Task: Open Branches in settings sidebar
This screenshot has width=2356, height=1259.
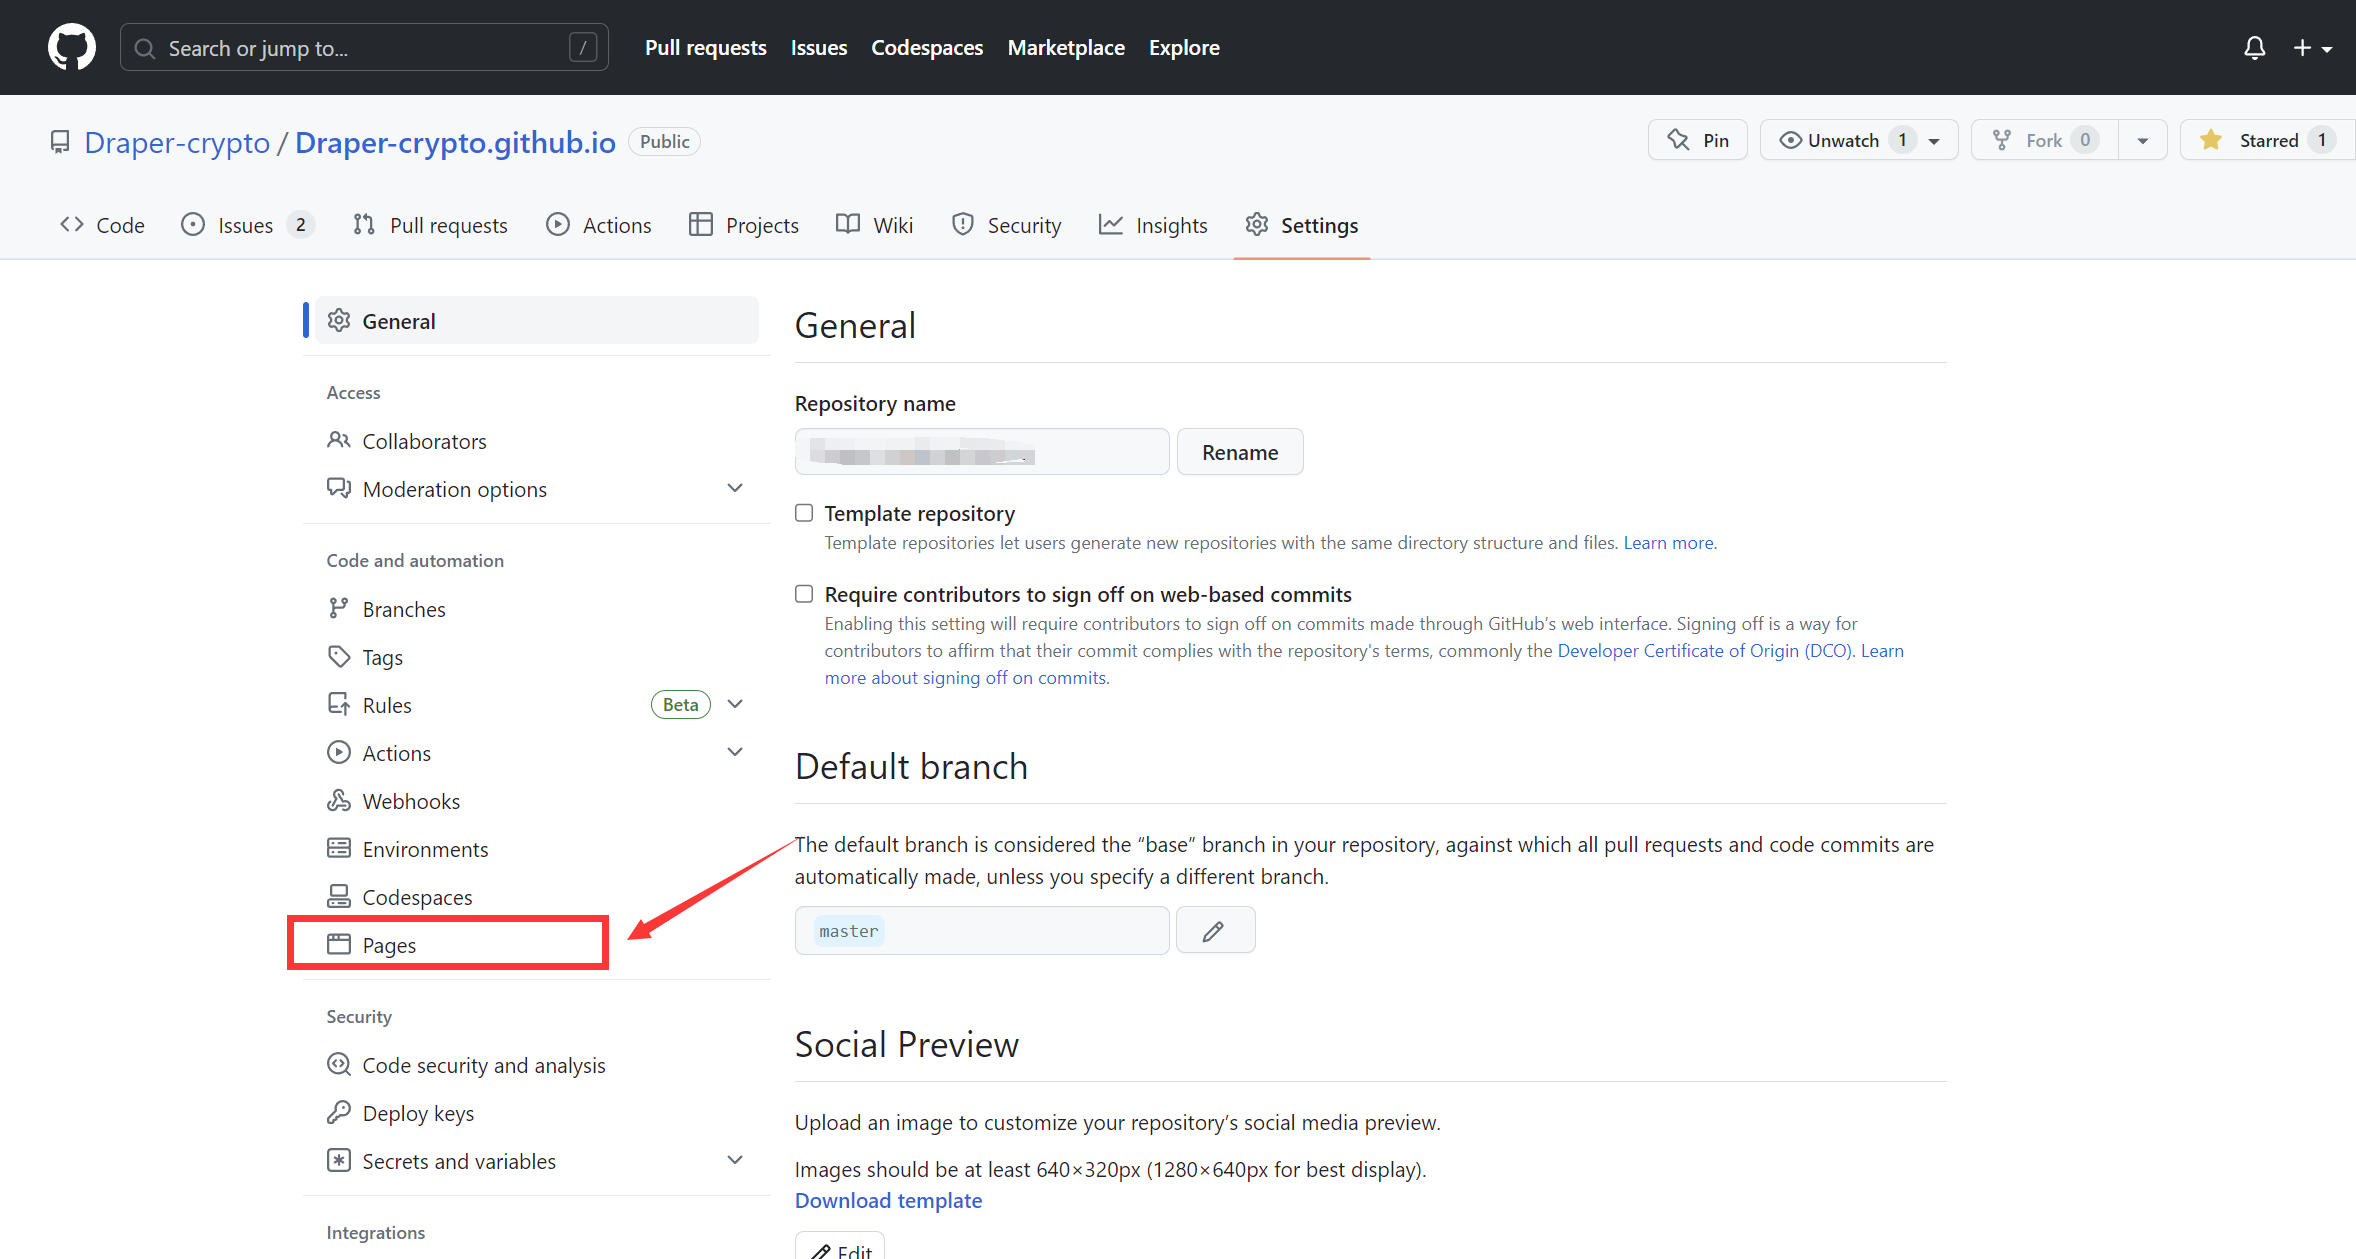Action: [404, 609]
